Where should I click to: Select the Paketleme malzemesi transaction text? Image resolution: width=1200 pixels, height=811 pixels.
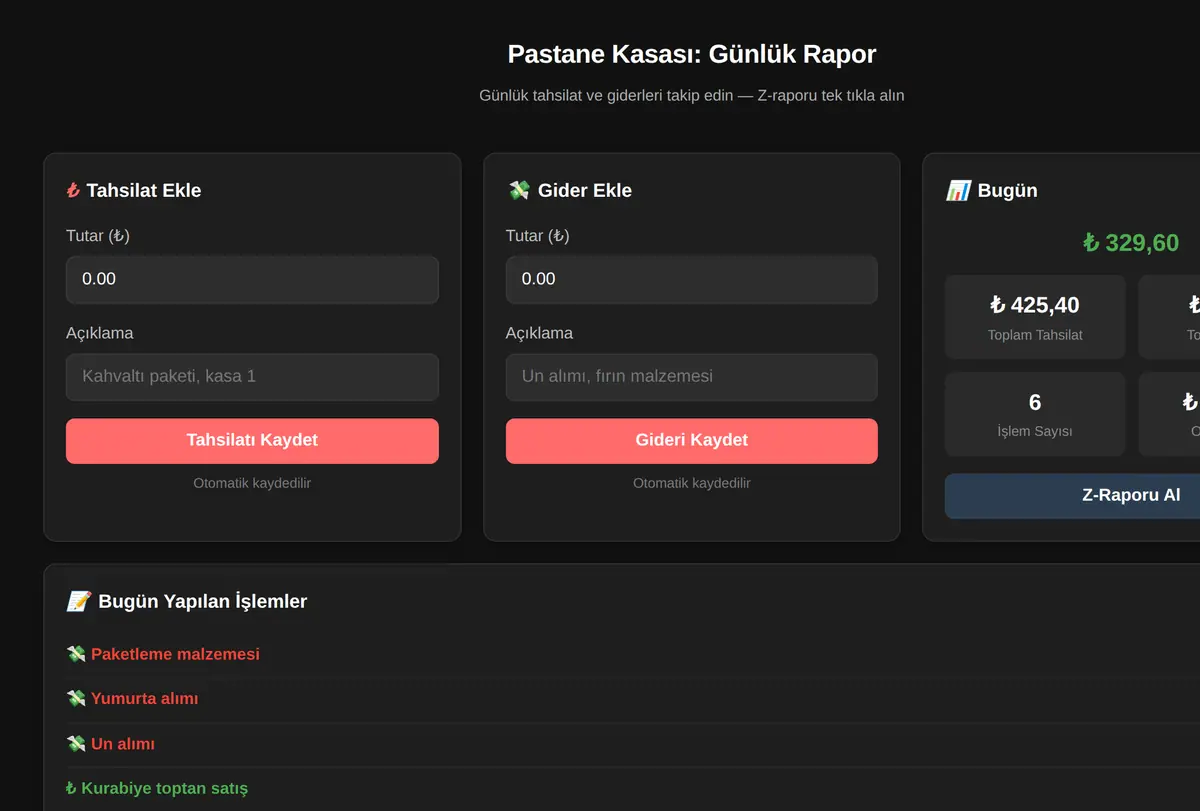(x=175, y=654)
